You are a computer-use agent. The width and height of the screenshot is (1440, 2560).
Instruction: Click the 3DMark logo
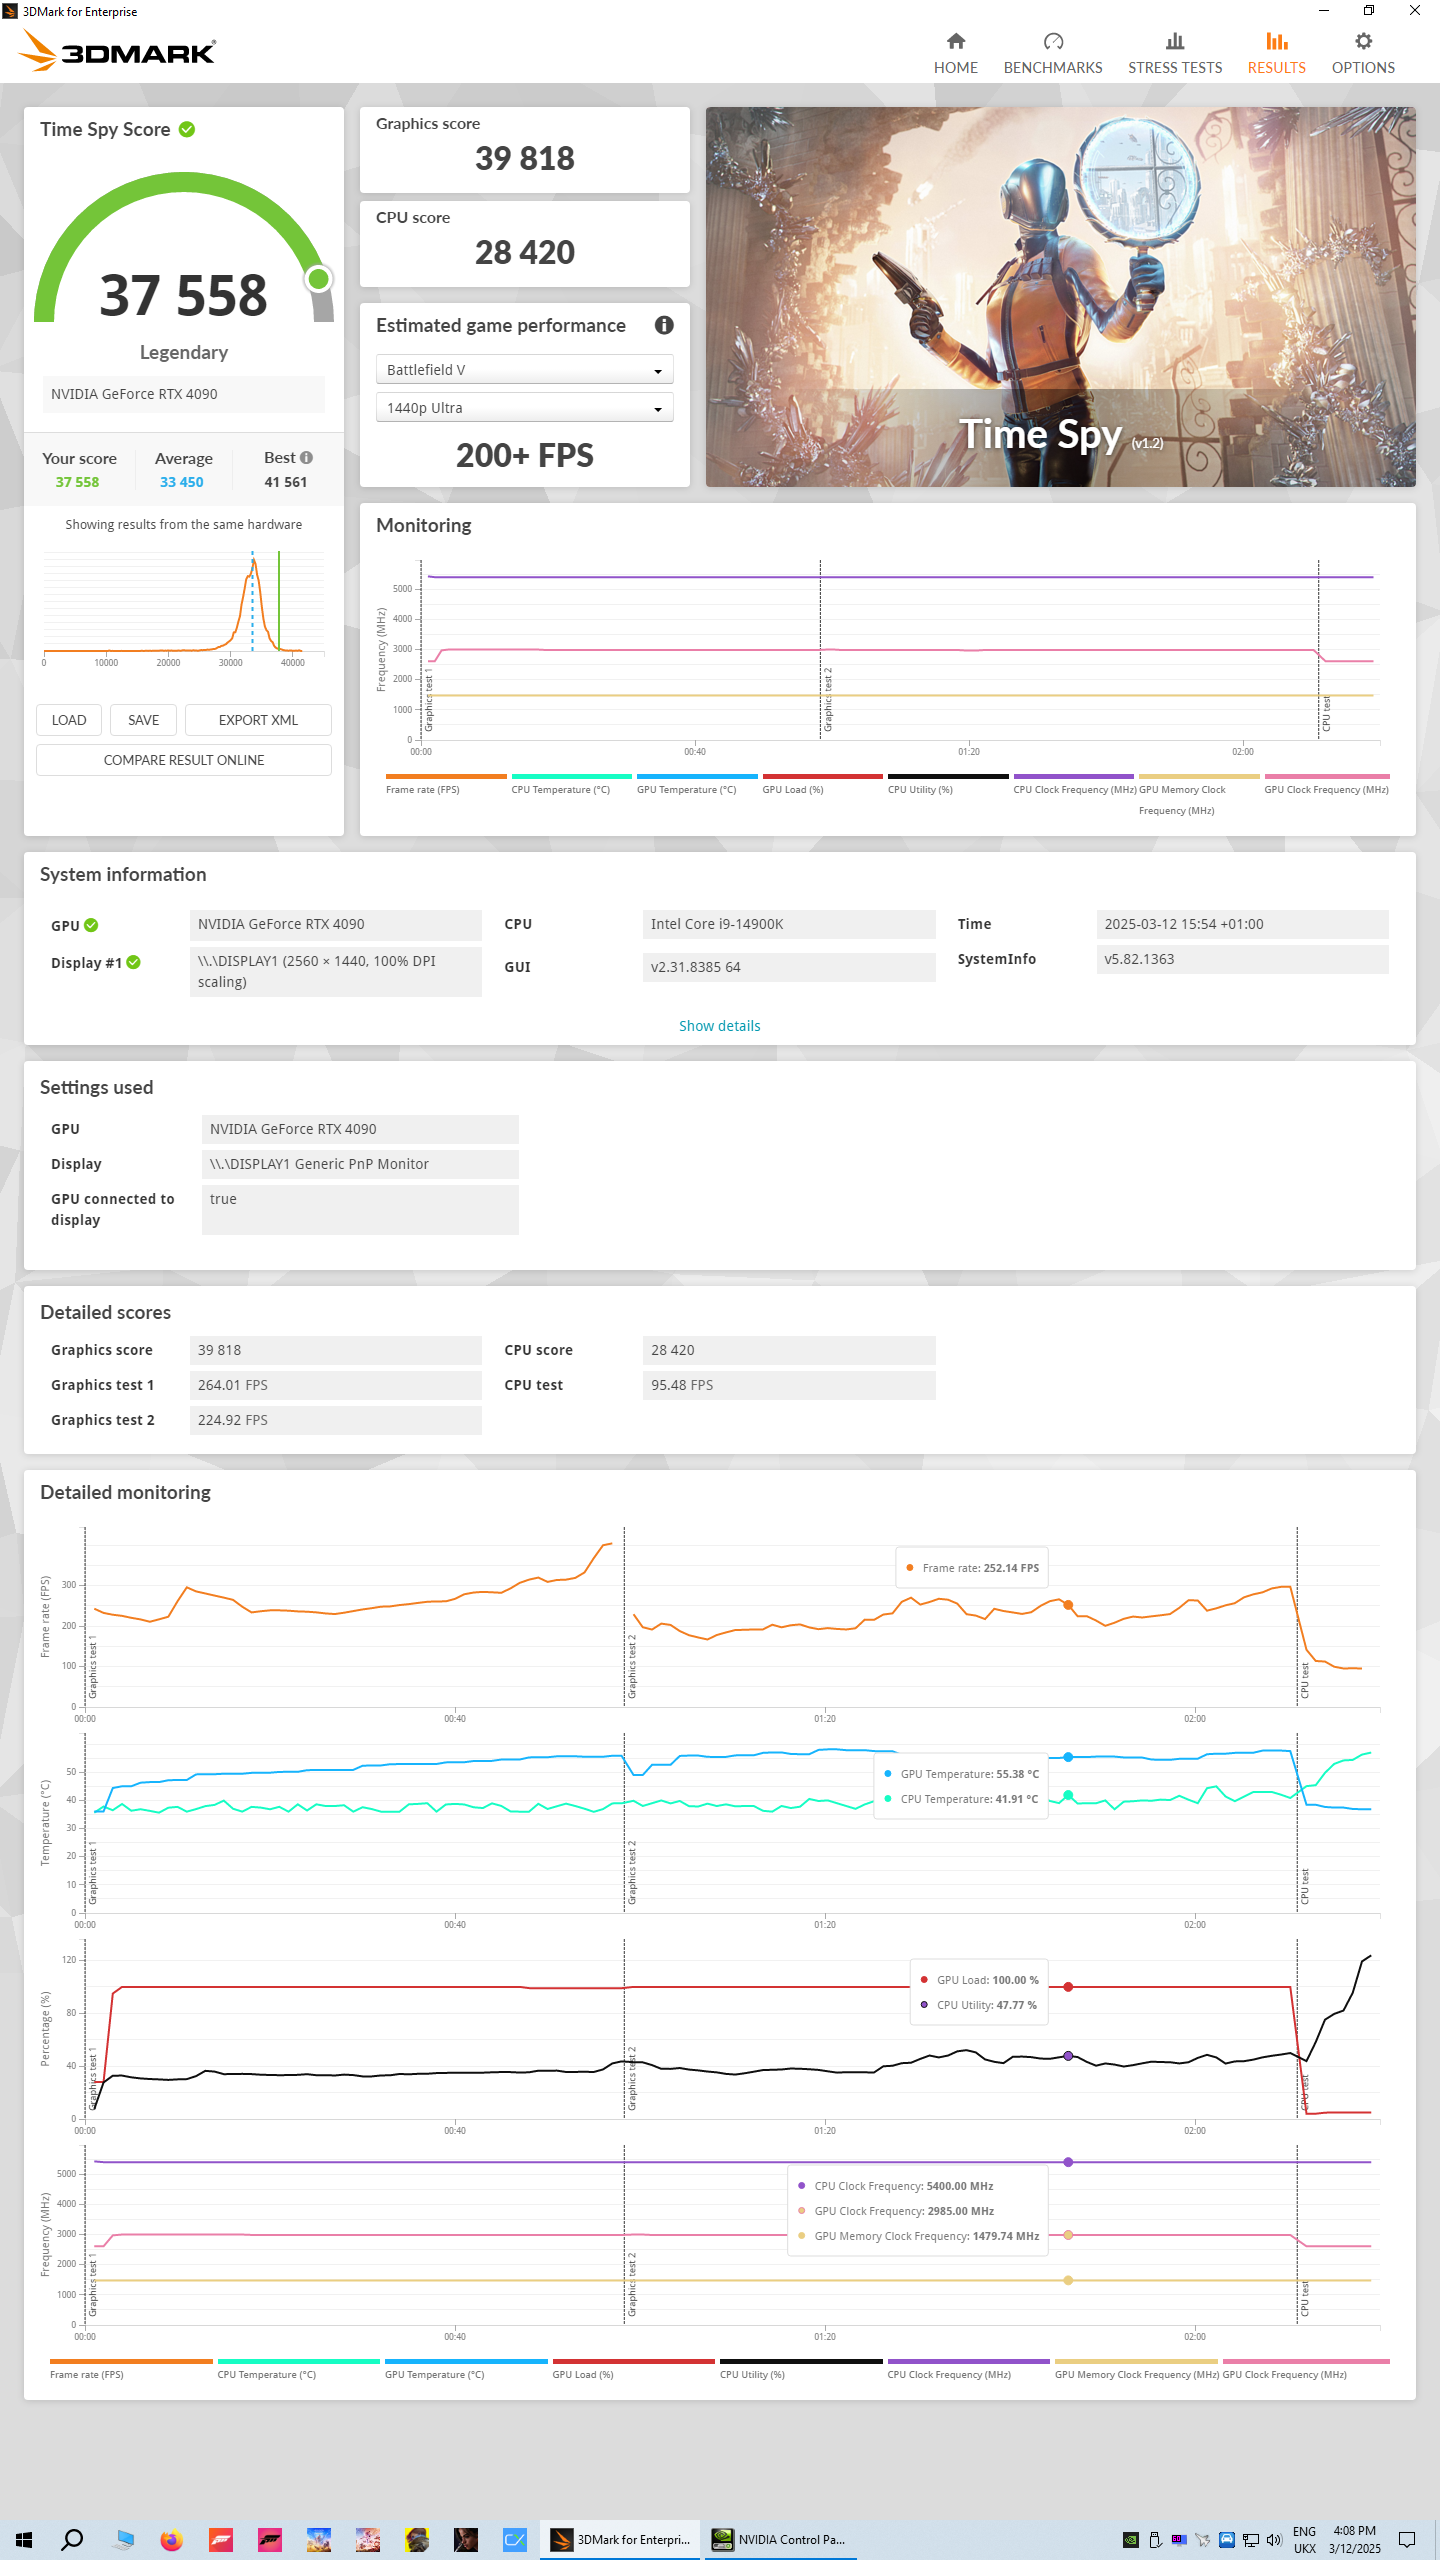pos(118,50)
